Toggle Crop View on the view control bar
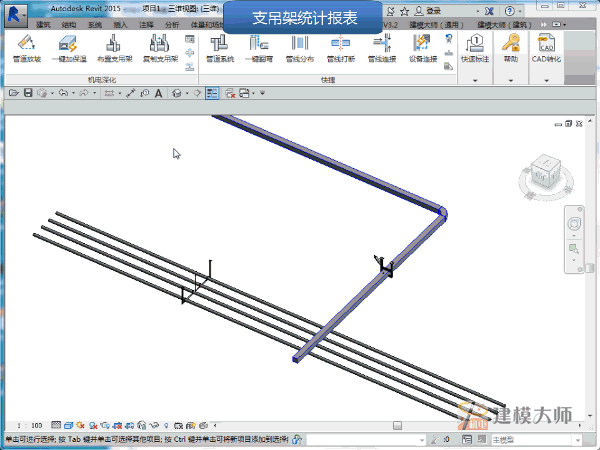The height and width of the screenshot is (450, 600). [x=117, y=425]
